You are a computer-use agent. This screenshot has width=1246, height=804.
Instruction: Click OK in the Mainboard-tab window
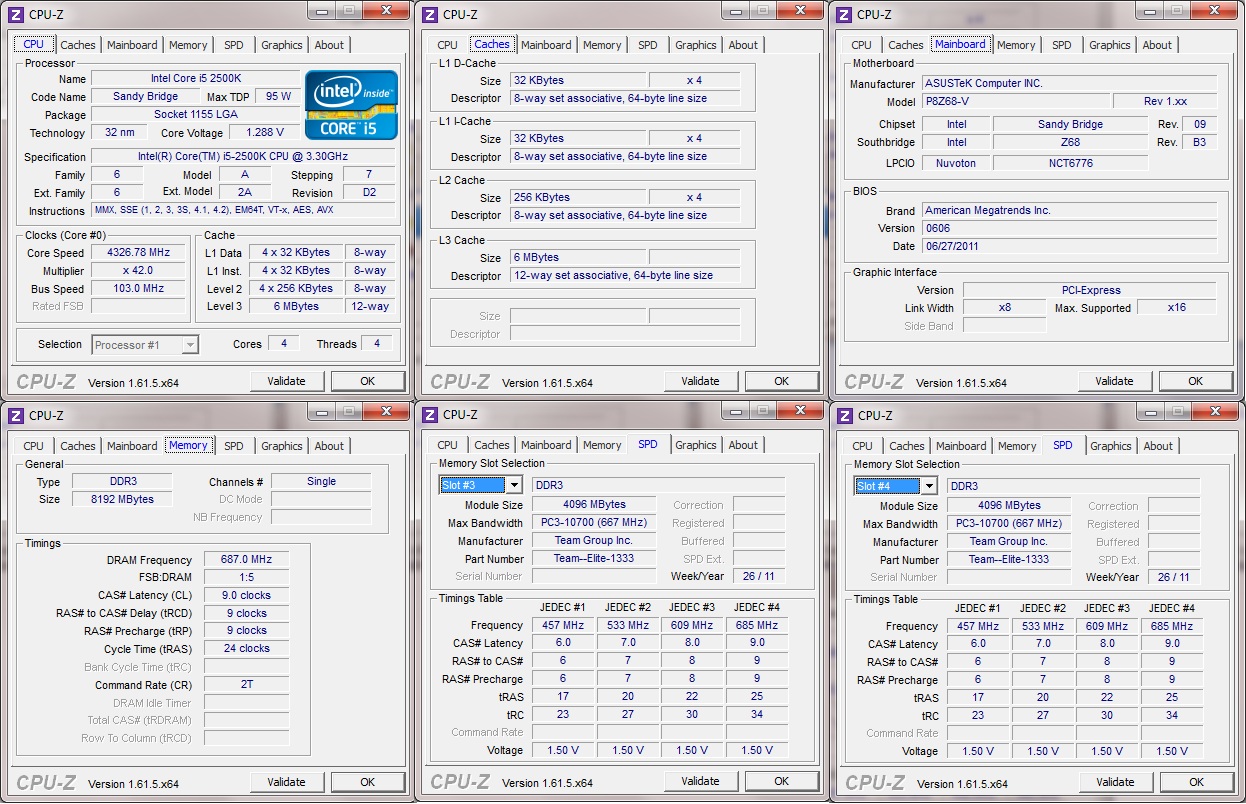[x=1195, y=381]
